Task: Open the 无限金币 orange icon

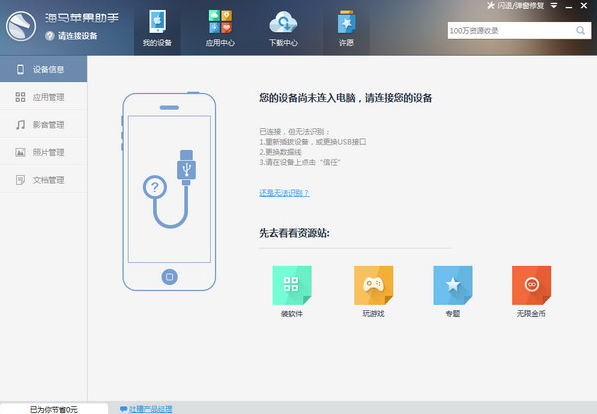Action: [x=532, y=285]
